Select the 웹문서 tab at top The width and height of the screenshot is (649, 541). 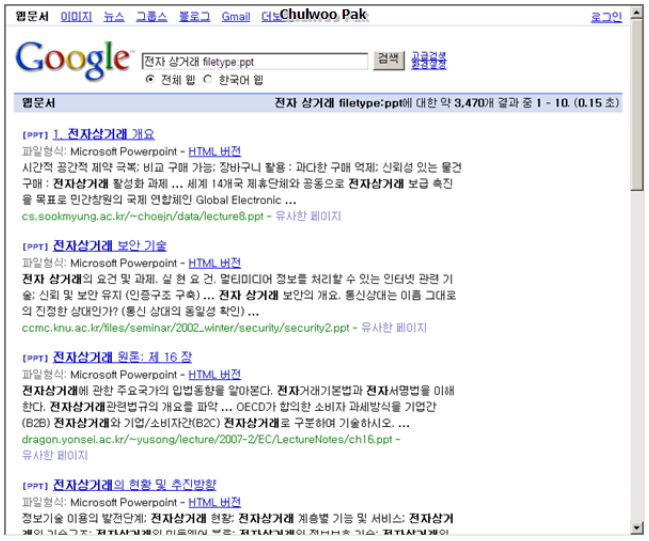(x=32, y=17)
